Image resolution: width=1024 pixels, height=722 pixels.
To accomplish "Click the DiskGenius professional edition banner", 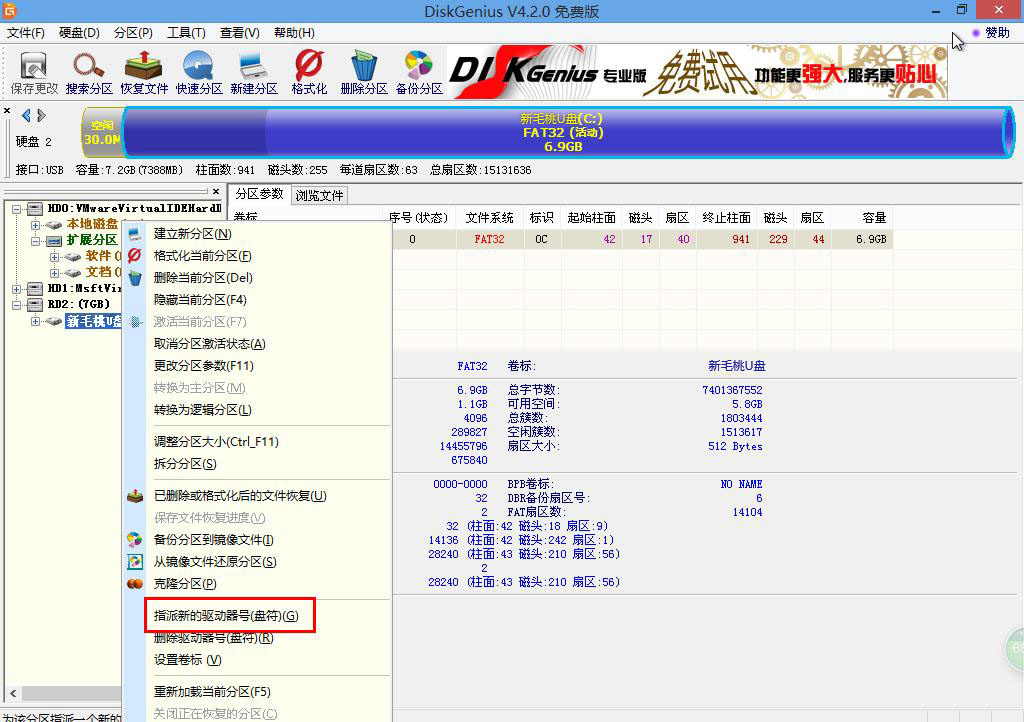I will pyautogui.click(x=697, y=72).
